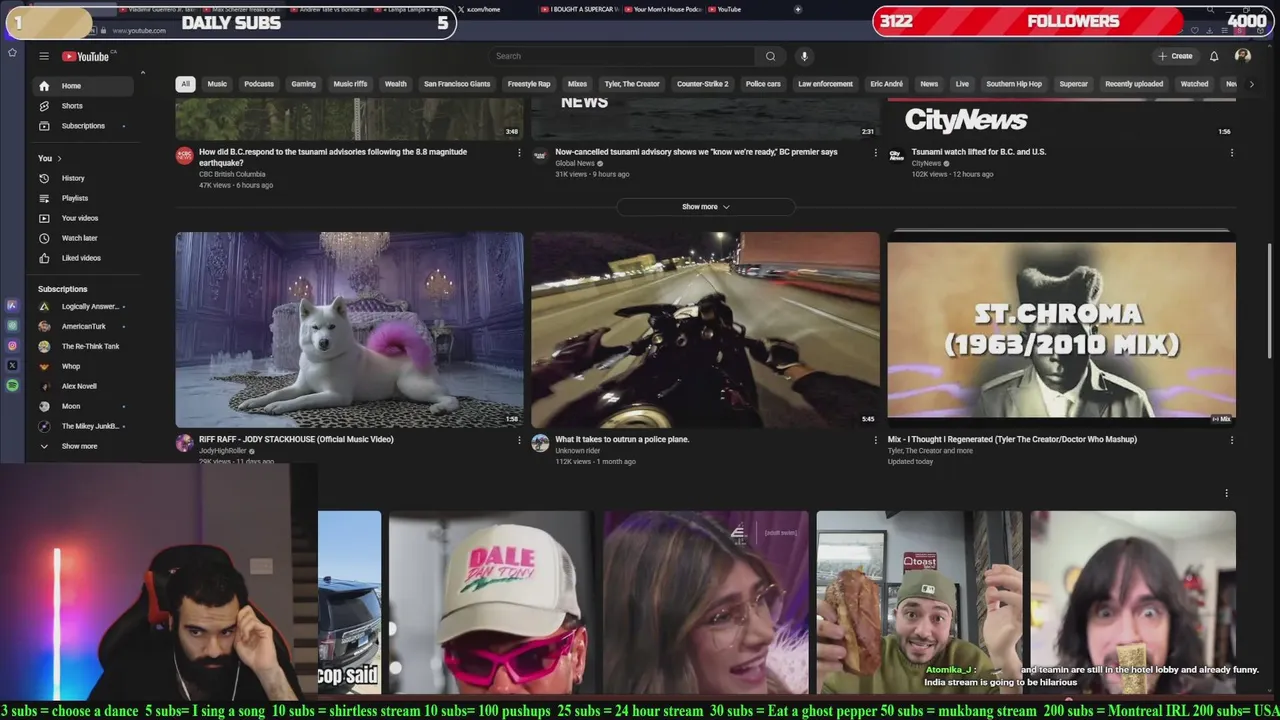The image size is (1280, 720).
Task: Select the Music filter chip
Action: pos(217,84)
